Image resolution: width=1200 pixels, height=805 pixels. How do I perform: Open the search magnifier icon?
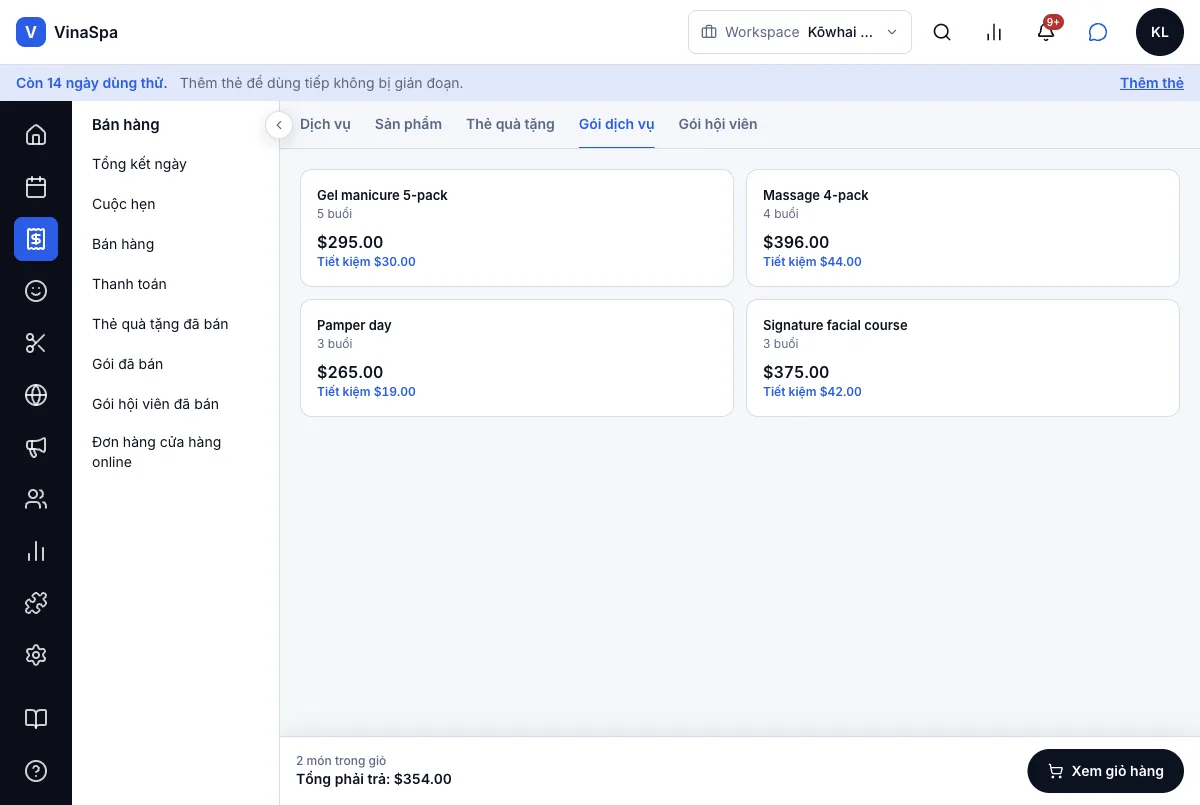point(942,32)
